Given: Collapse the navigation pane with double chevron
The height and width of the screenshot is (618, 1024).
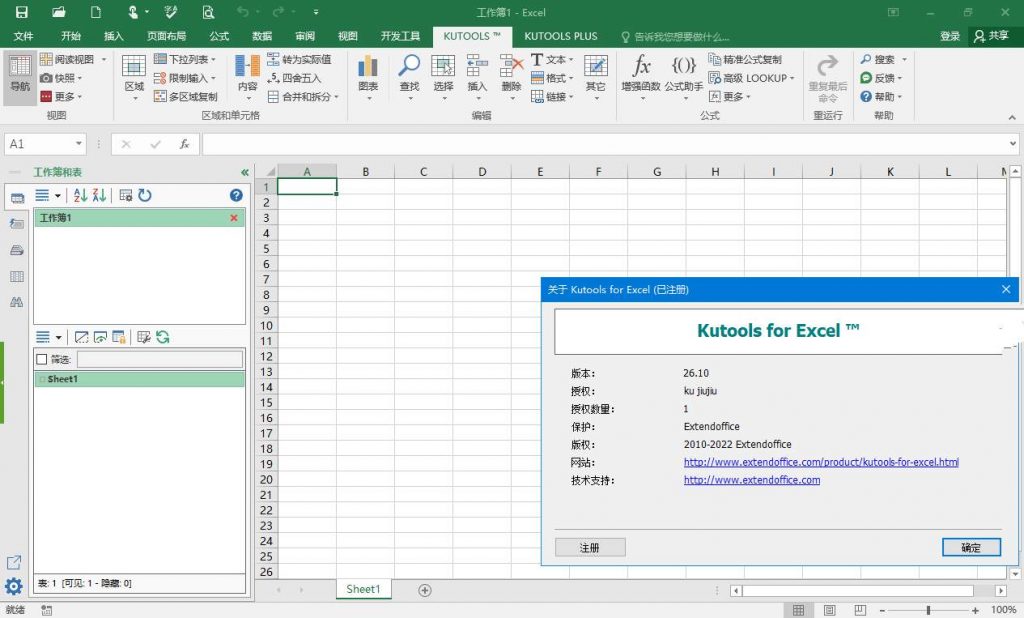Looking at the screenshot, I should [244, 172].
